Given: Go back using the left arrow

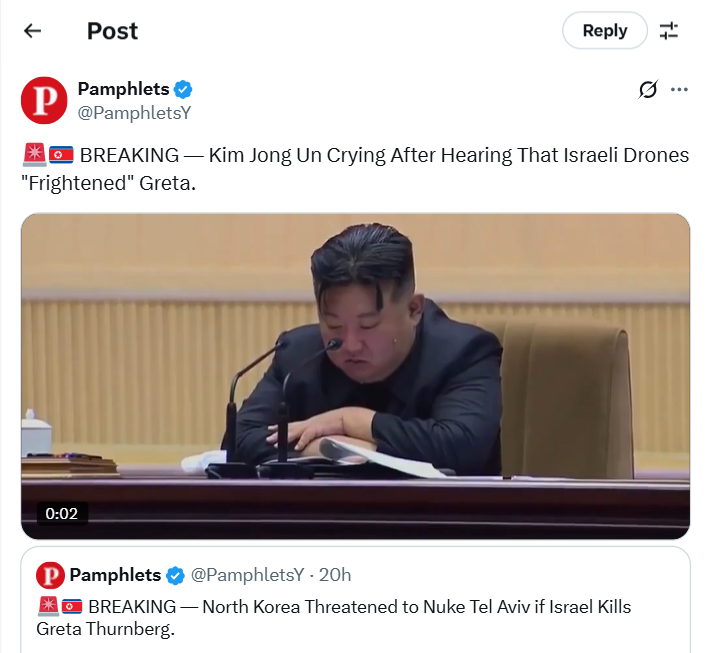Looking at the screenshot, I should point(32,31).
